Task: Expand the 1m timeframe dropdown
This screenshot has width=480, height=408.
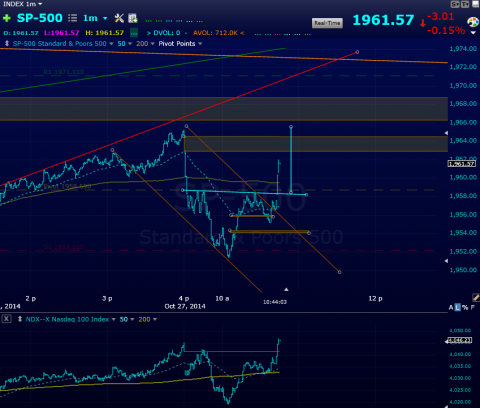Action: pyautogui.click(x=105, y=18)
